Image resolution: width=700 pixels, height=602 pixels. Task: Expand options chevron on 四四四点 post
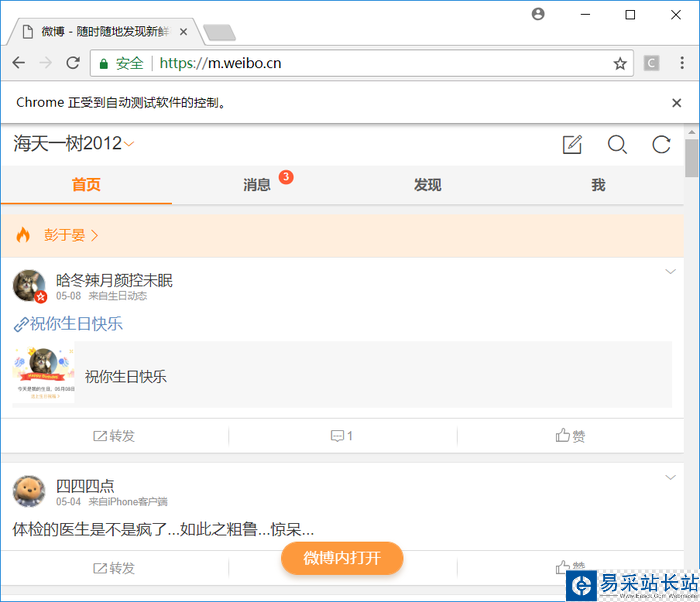point(670,477)
